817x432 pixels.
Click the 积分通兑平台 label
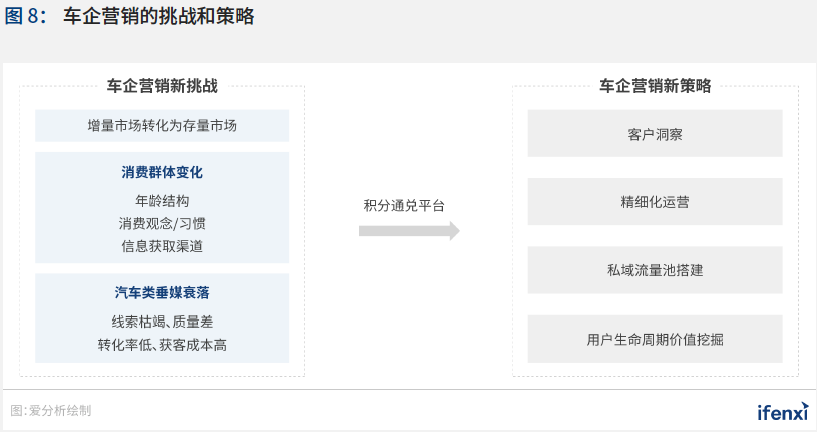(404, 205)
